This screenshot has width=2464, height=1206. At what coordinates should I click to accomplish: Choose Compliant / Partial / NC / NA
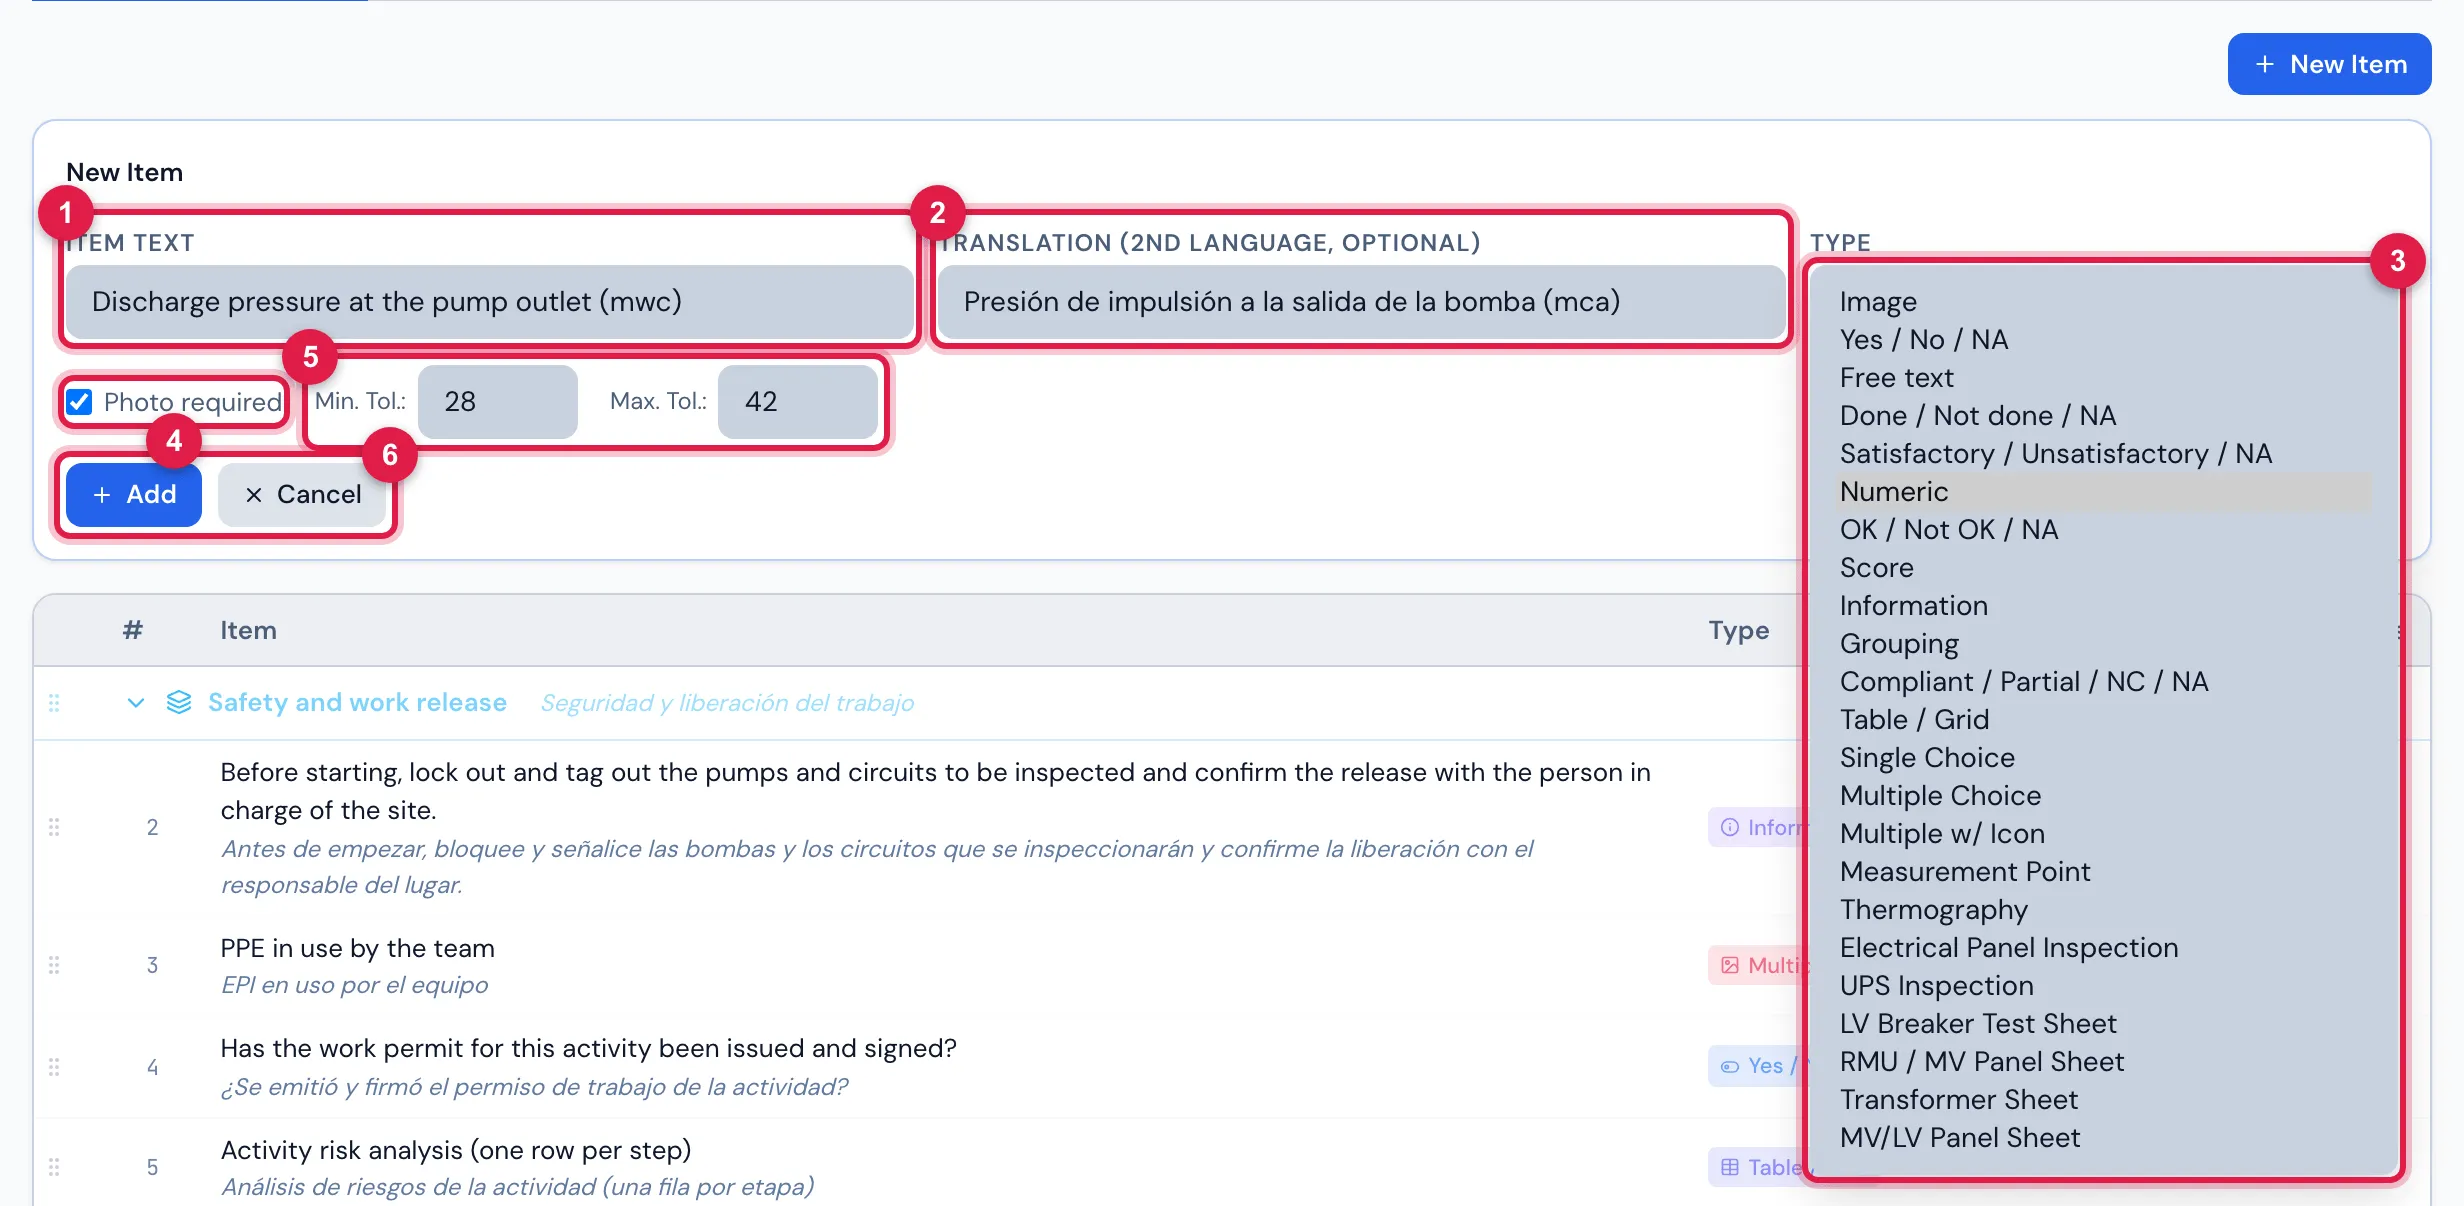click(2105, 682)
